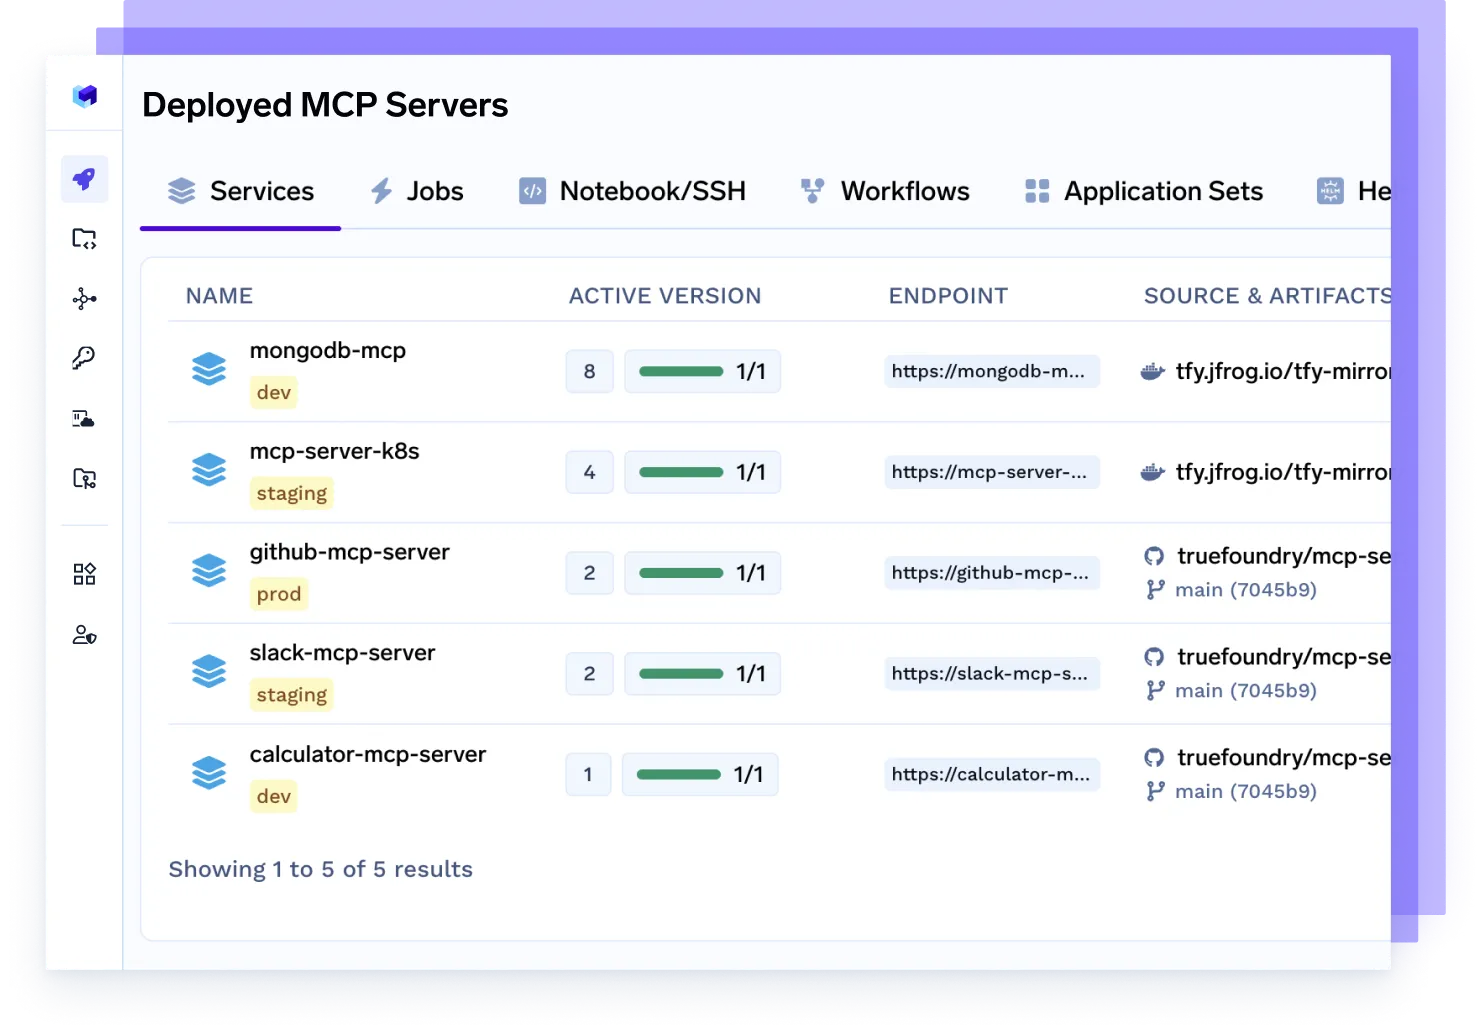Click active version badge 4 for mcp-server-k8s

(x=589, y=472)
